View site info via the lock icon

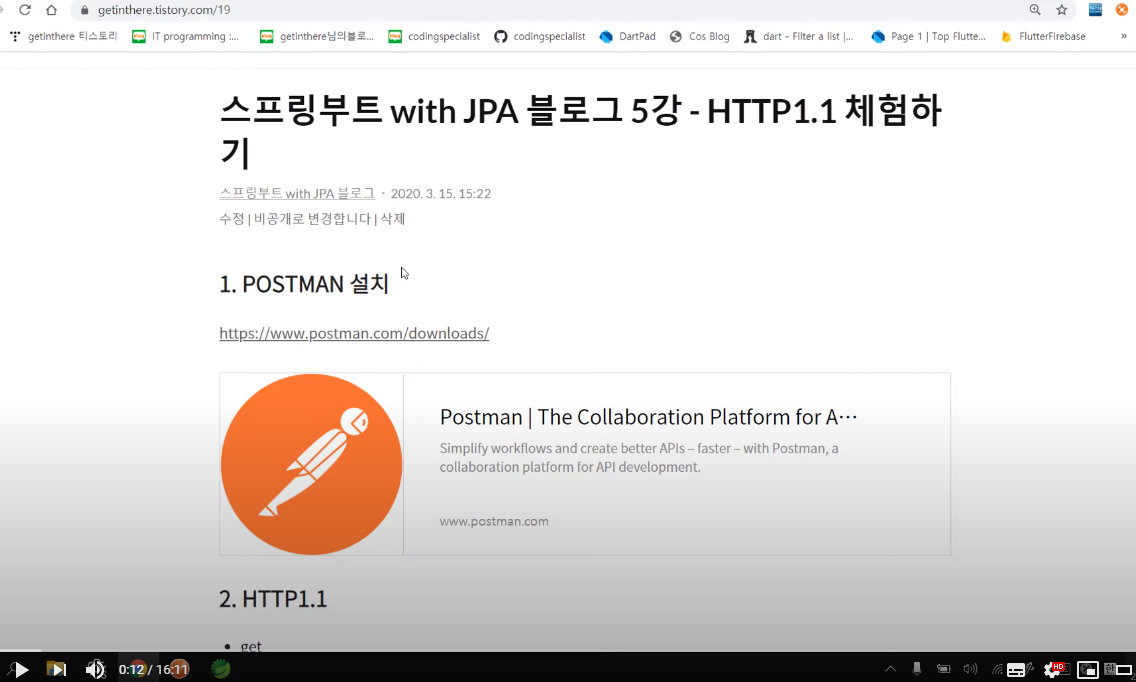click(84, 10)
